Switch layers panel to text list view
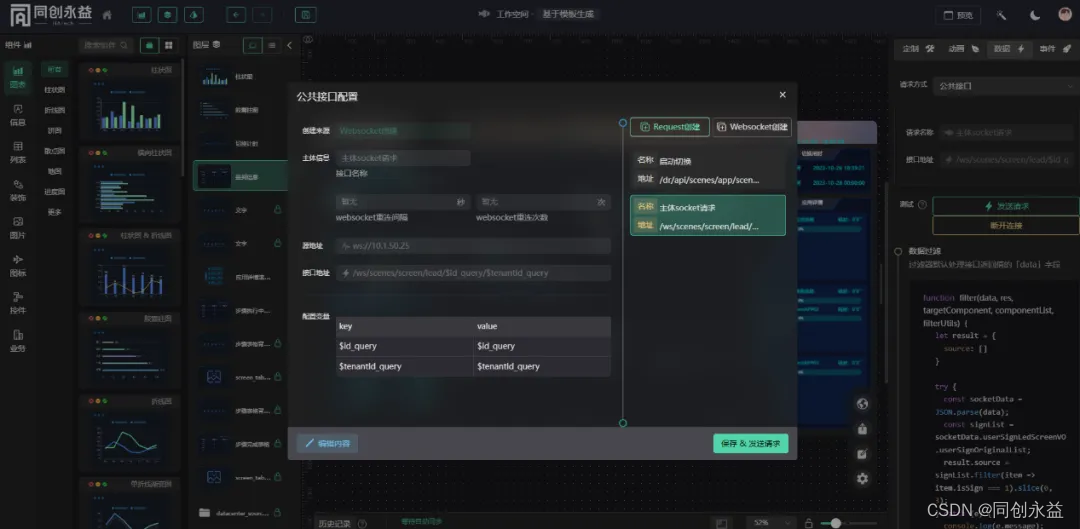1080x529 pixels. (x=272, y=45)
